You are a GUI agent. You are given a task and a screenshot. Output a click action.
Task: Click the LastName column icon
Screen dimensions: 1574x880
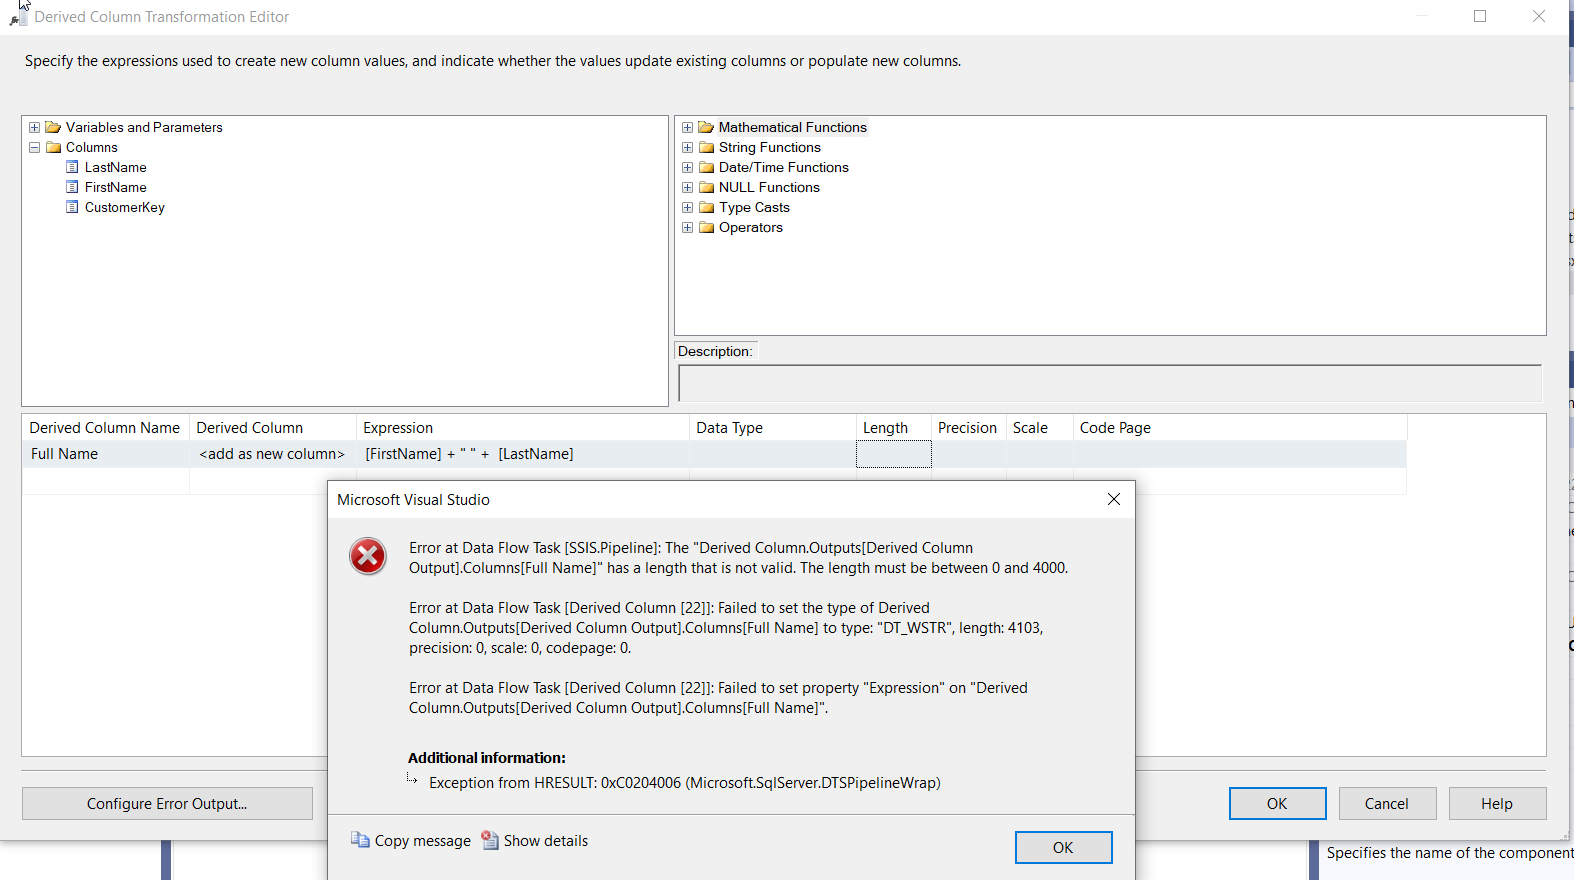pos(72,167)
